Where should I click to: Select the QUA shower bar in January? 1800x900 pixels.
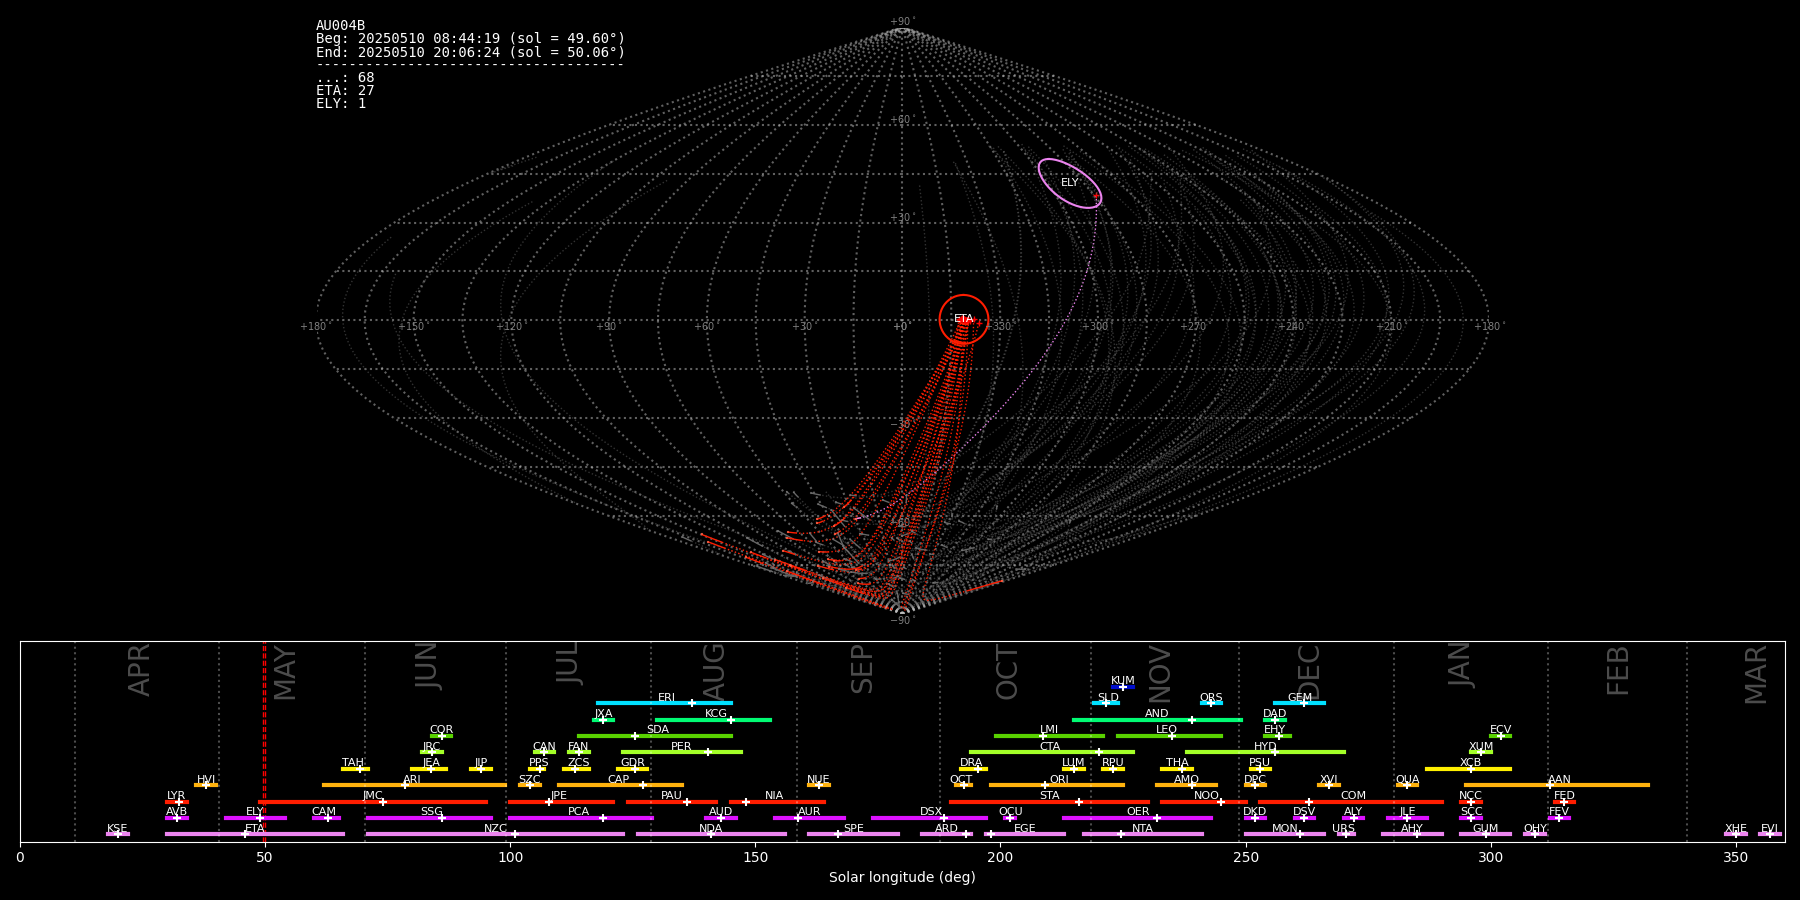click(1407, 785)
